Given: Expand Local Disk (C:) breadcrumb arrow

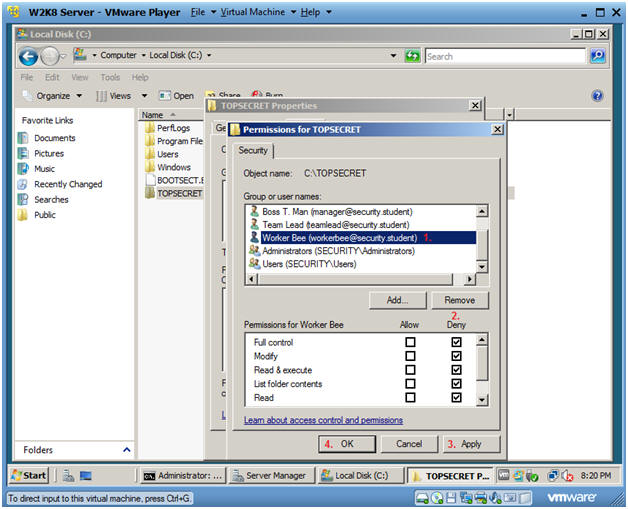Looking at the screenshot, I should 209,55.
